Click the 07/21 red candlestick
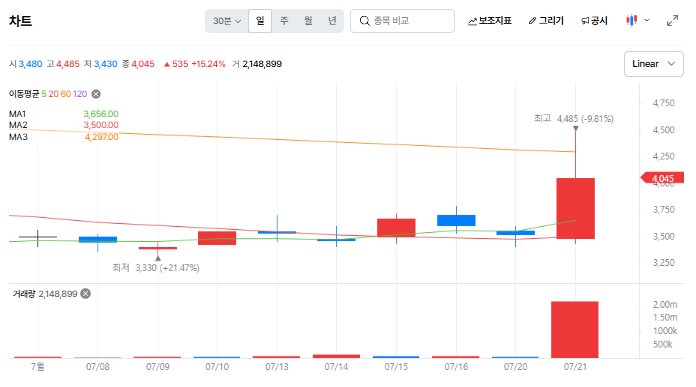 pyautogui.click(x=575, y=209)
